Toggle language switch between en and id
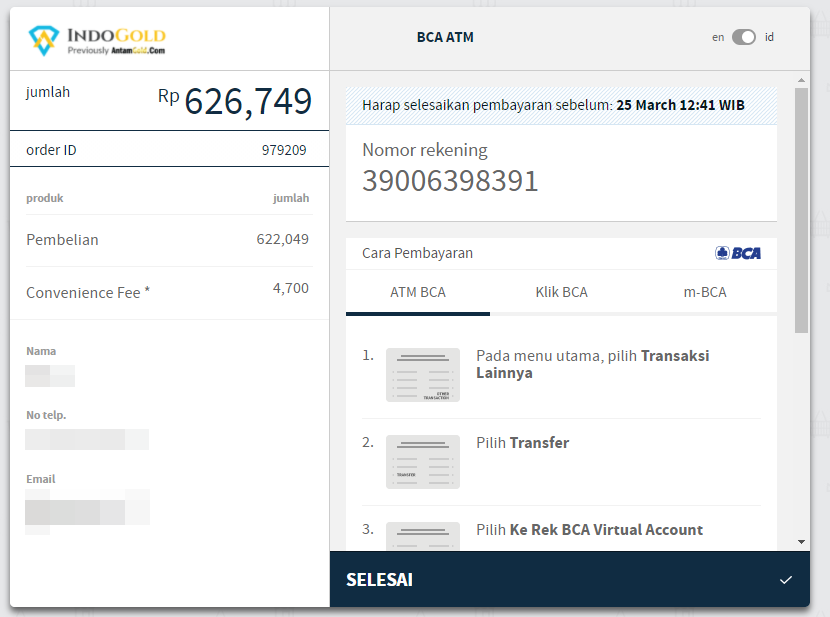Screen dimensions: 830x617 point(744,37)
